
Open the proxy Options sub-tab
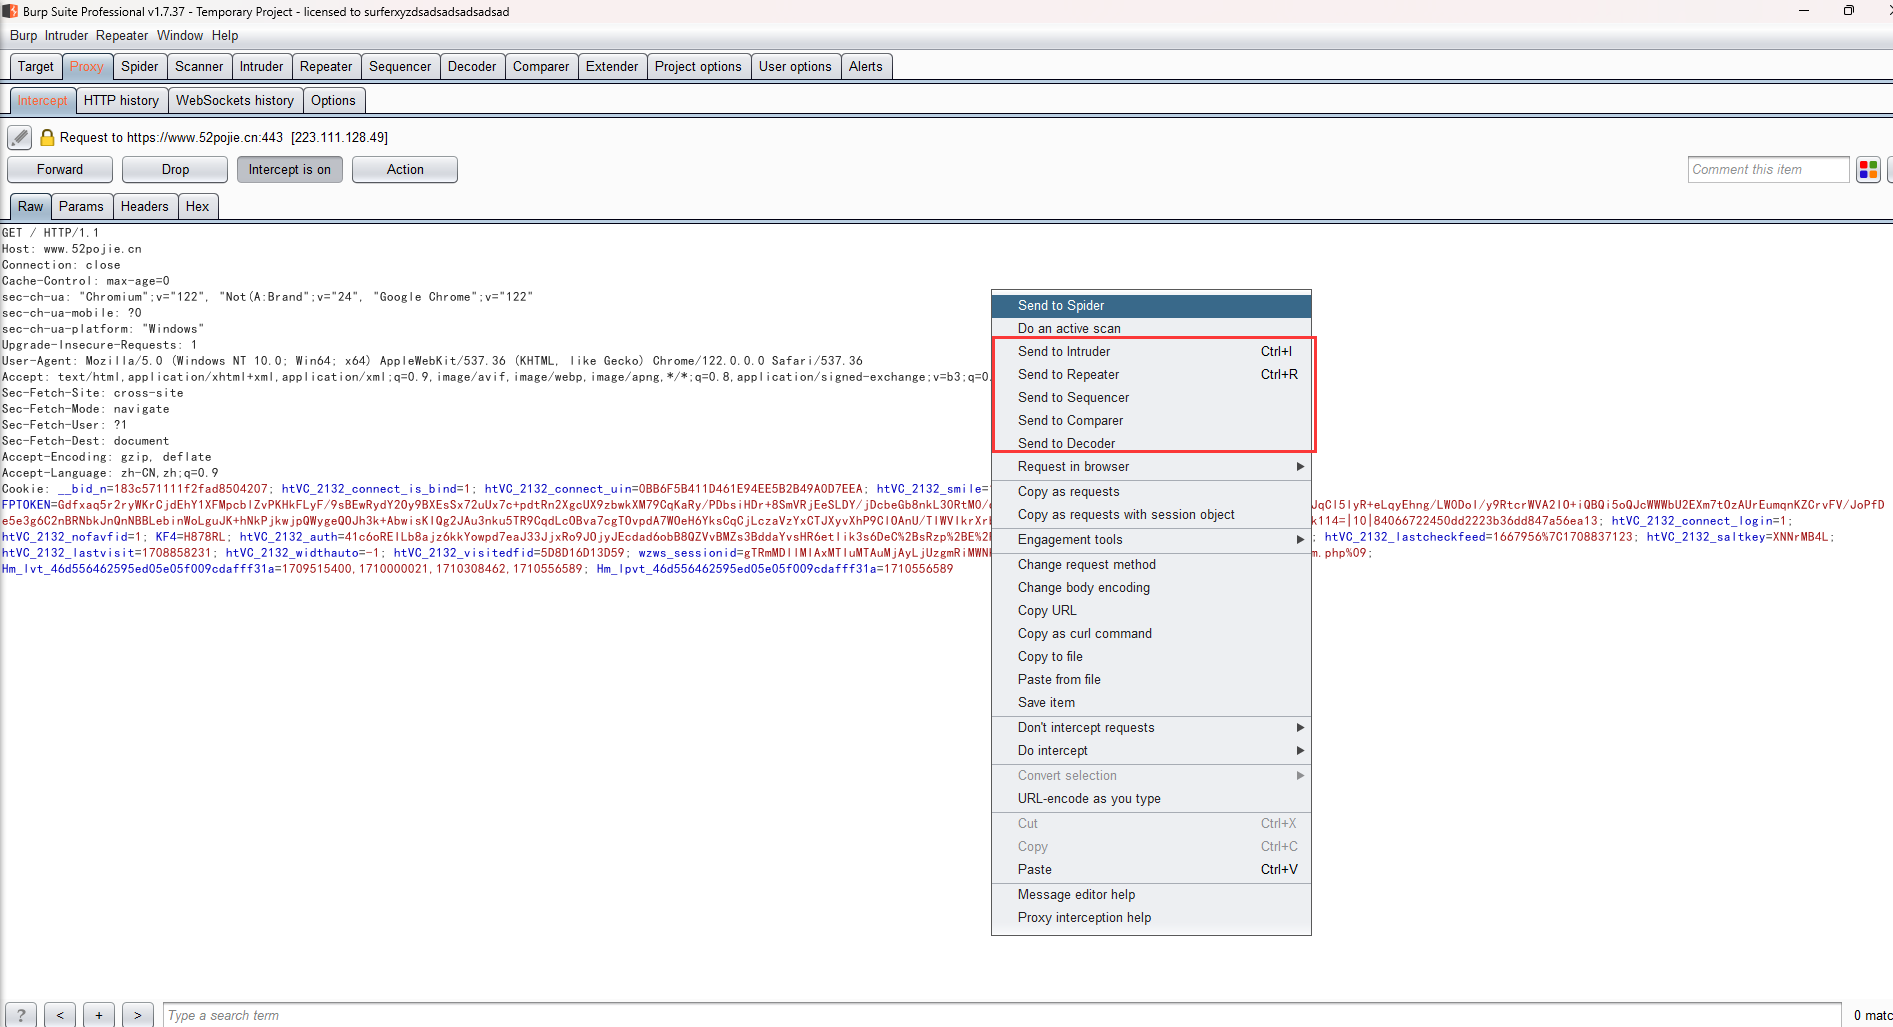(333, 101)
